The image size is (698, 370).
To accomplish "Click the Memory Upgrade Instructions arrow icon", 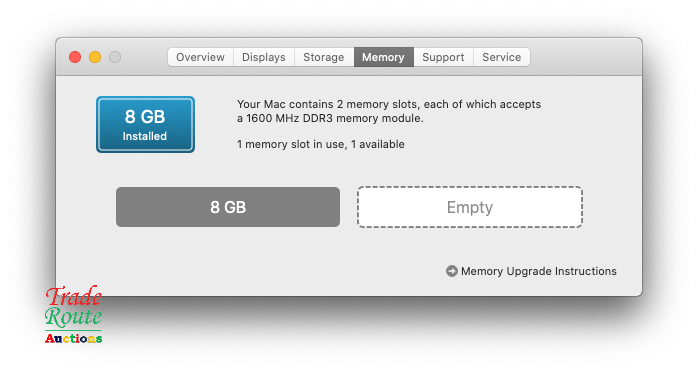I will (452, 271).
